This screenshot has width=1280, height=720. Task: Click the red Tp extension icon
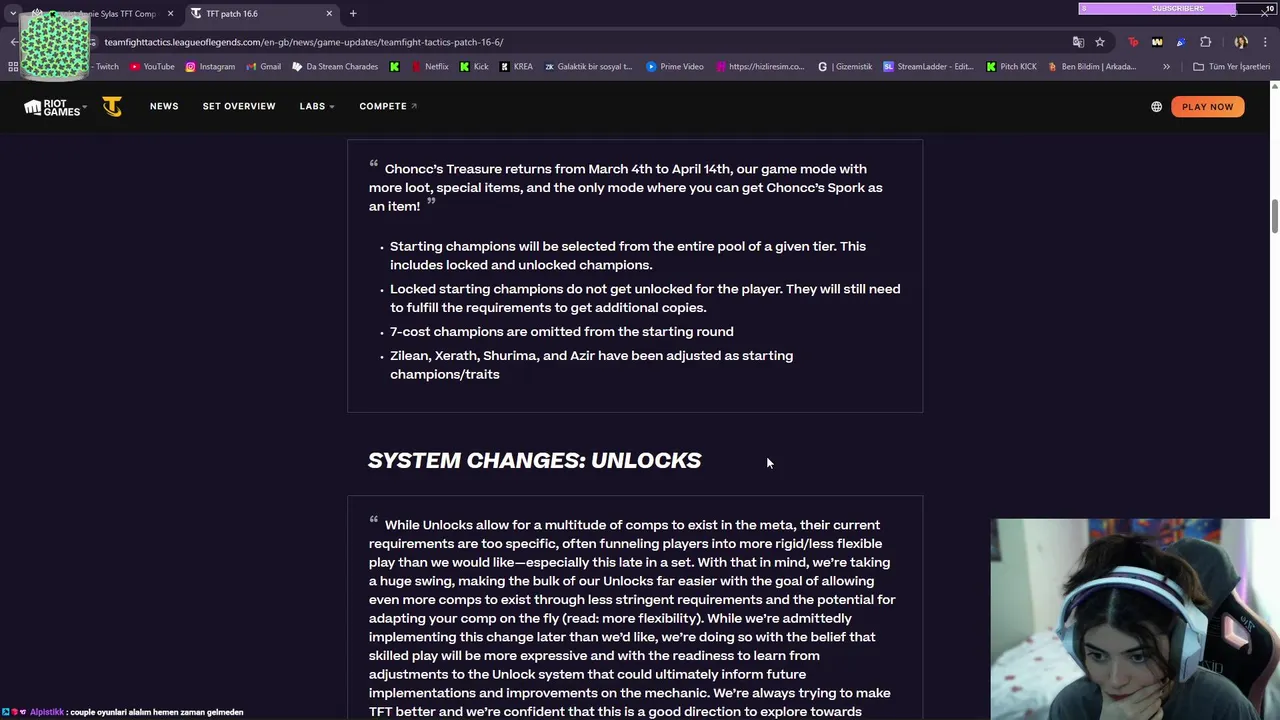tap(1133, 42)
